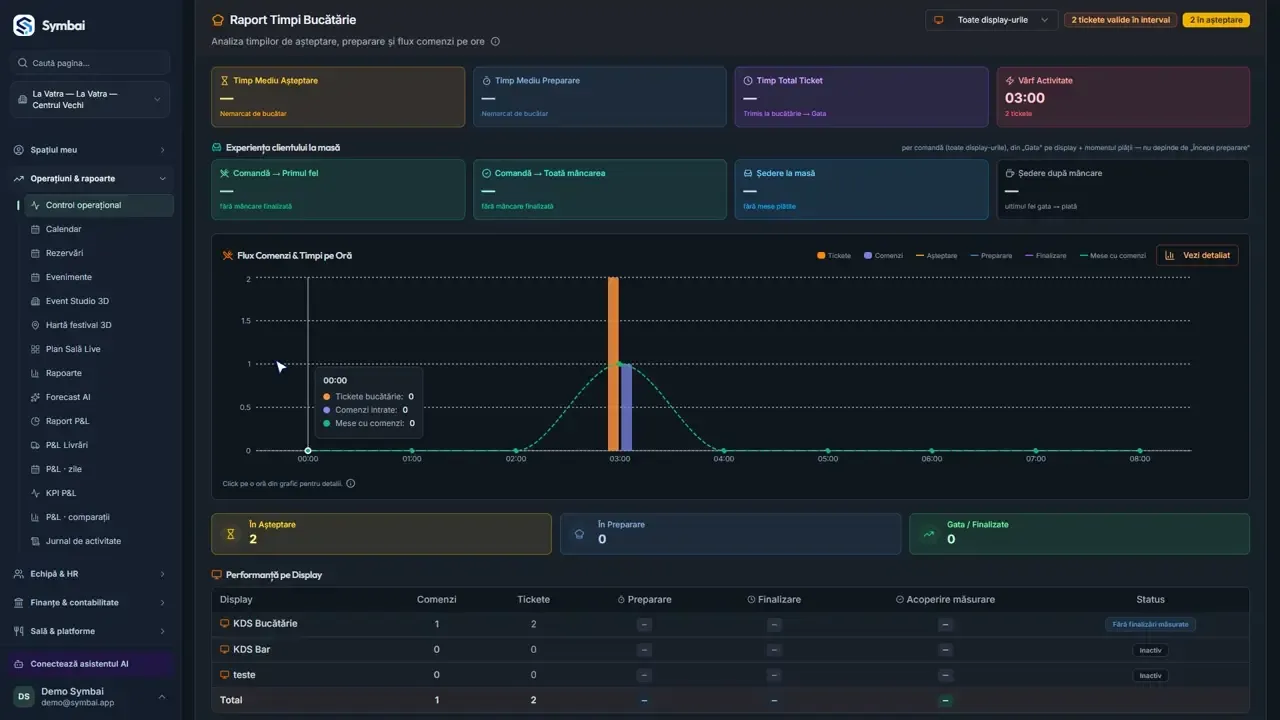1280x720 pixels.
Task: Click the 2 tickete valide în interval badge
Action: pos(1120,20)
